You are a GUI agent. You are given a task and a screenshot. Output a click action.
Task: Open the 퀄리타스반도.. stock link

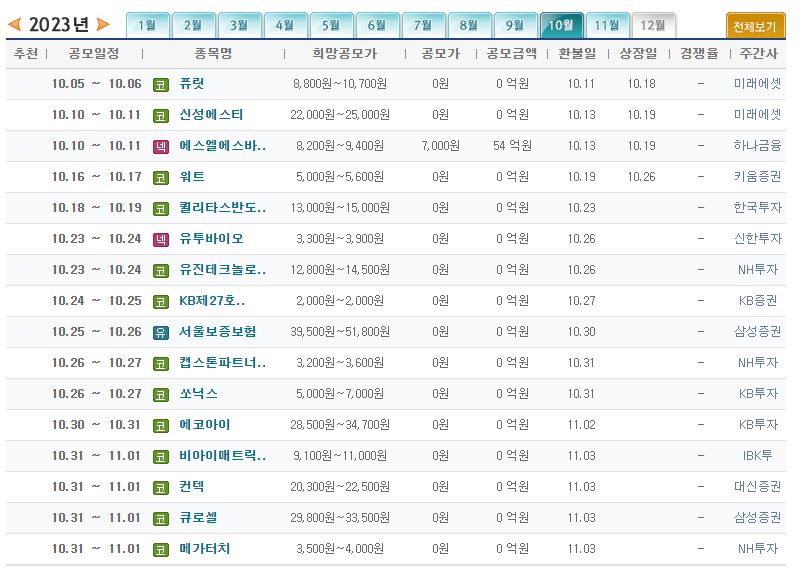(223, 207)
